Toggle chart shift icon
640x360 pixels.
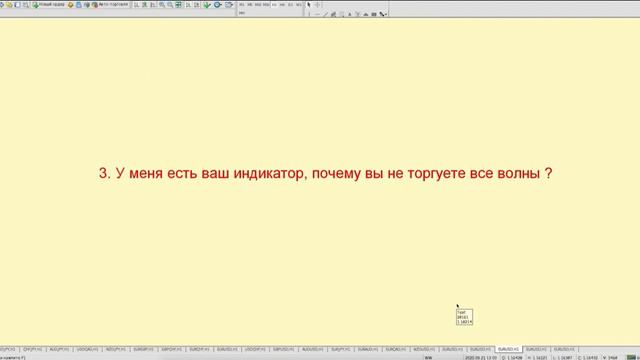click(x=197, y=5)
